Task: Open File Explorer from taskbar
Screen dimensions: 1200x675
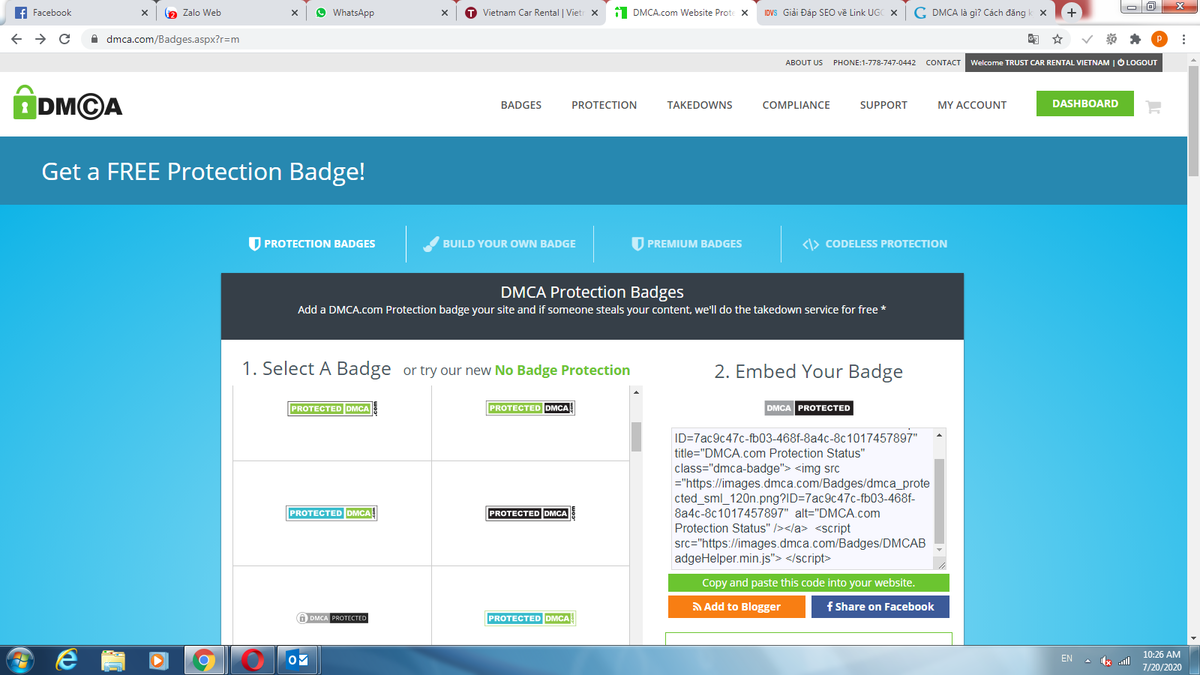Action: tap(113, 660)
